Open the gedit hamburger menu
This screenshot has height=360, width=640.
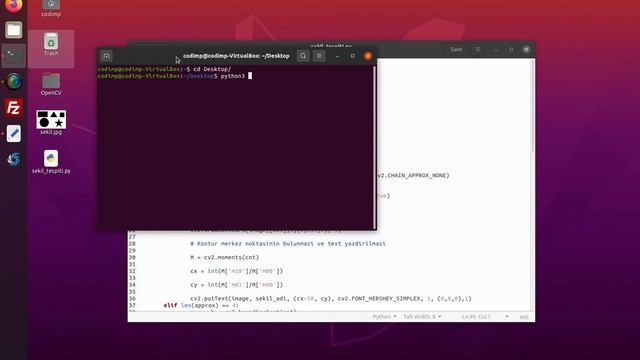pyautogui.click(x=478, y=49)
